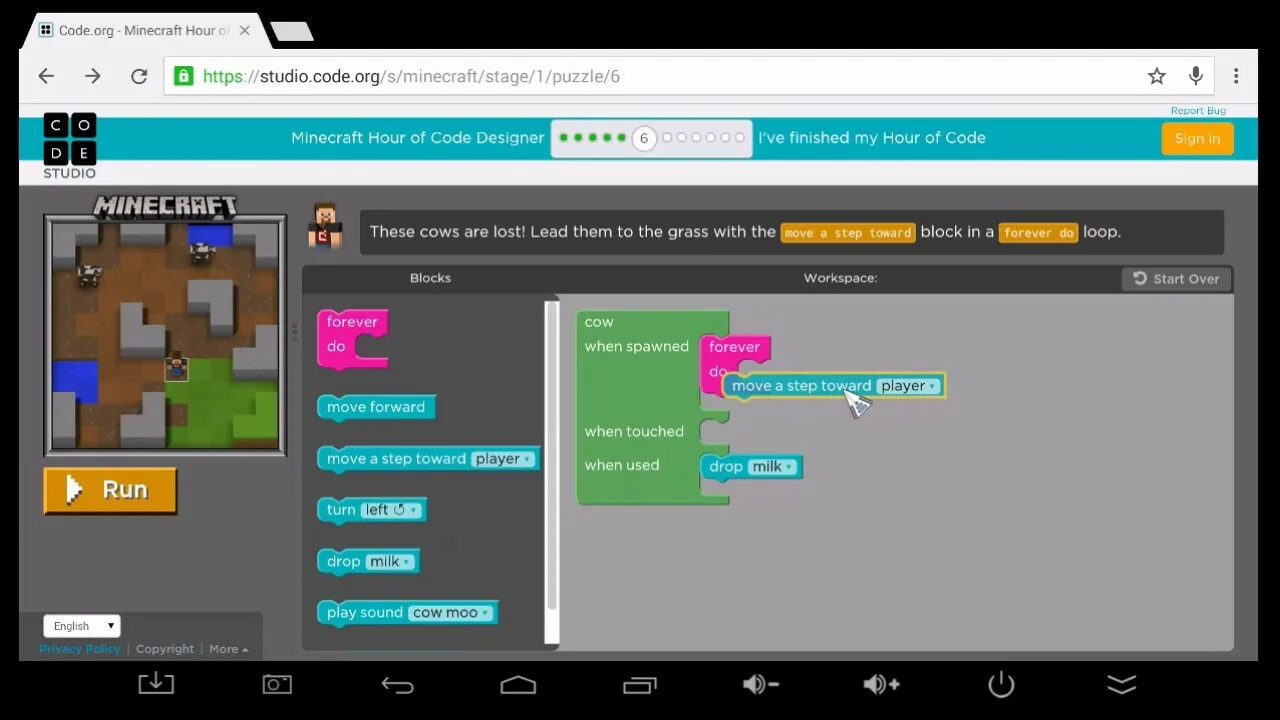Open the workspace drop milk dropdown
Viewport: 1280px width, 720px height.
point(773,467)
